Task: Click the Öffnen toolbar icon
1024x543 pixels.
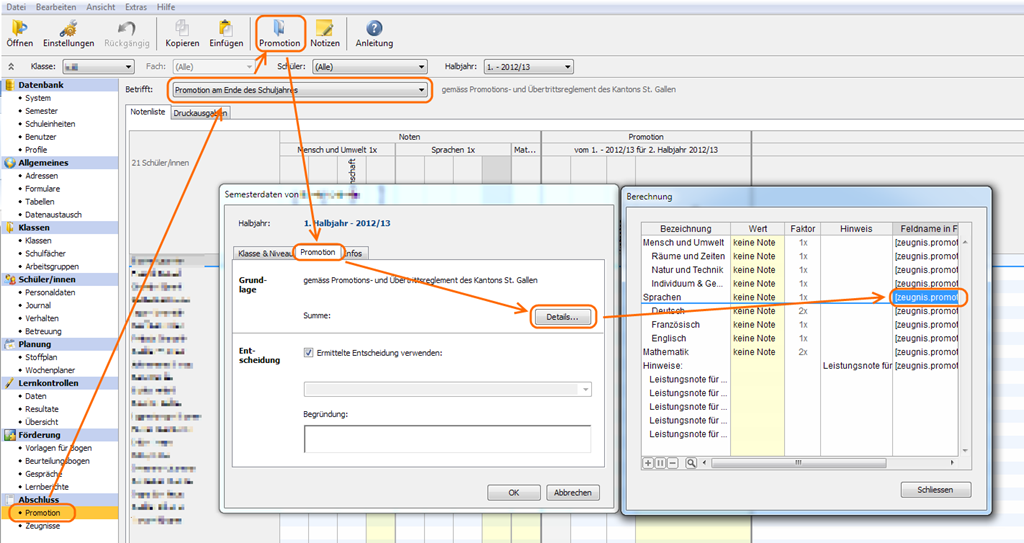Action: 20,29
